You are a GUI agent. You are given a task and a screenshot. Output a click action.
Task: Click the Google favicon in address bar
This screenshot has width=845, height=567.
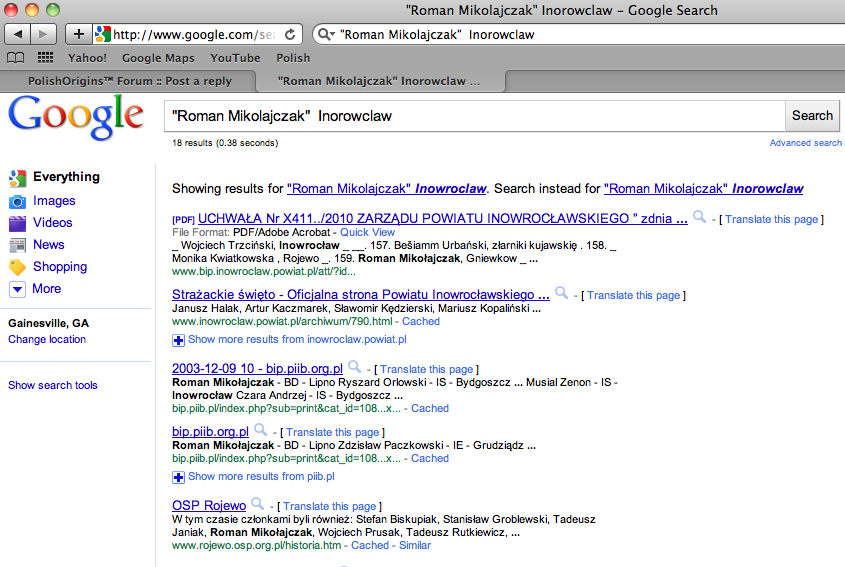[102, 34]
